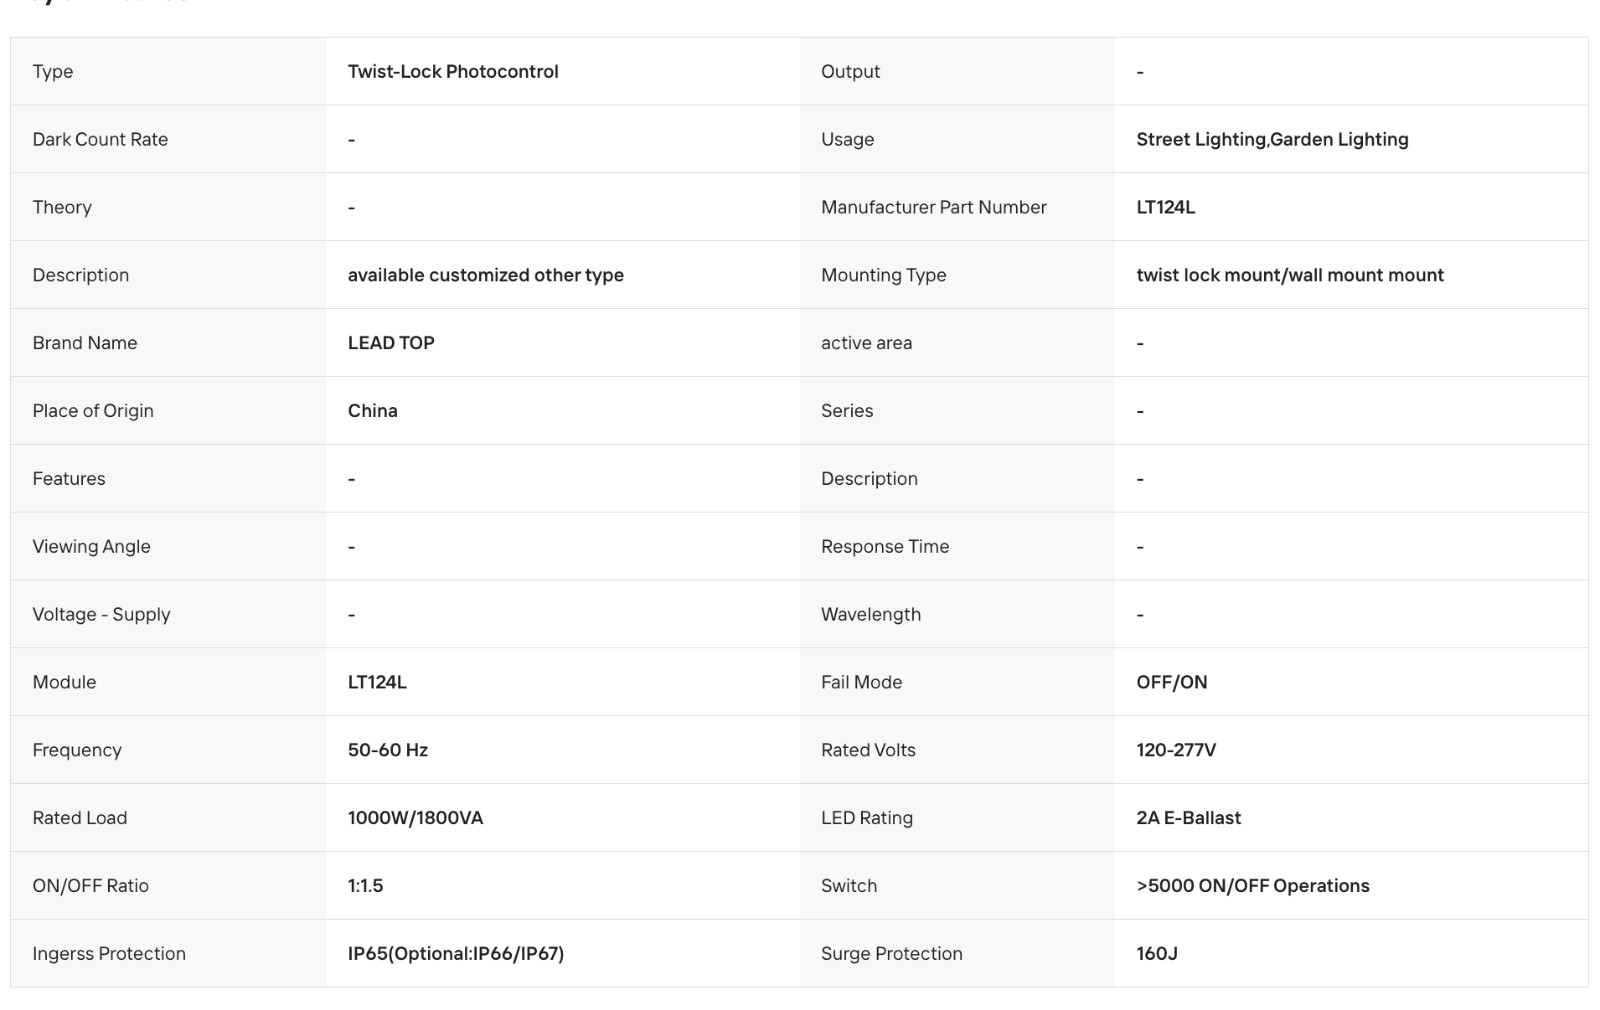Click the 120-277V rated volts value

click(x=1176, y=750)
